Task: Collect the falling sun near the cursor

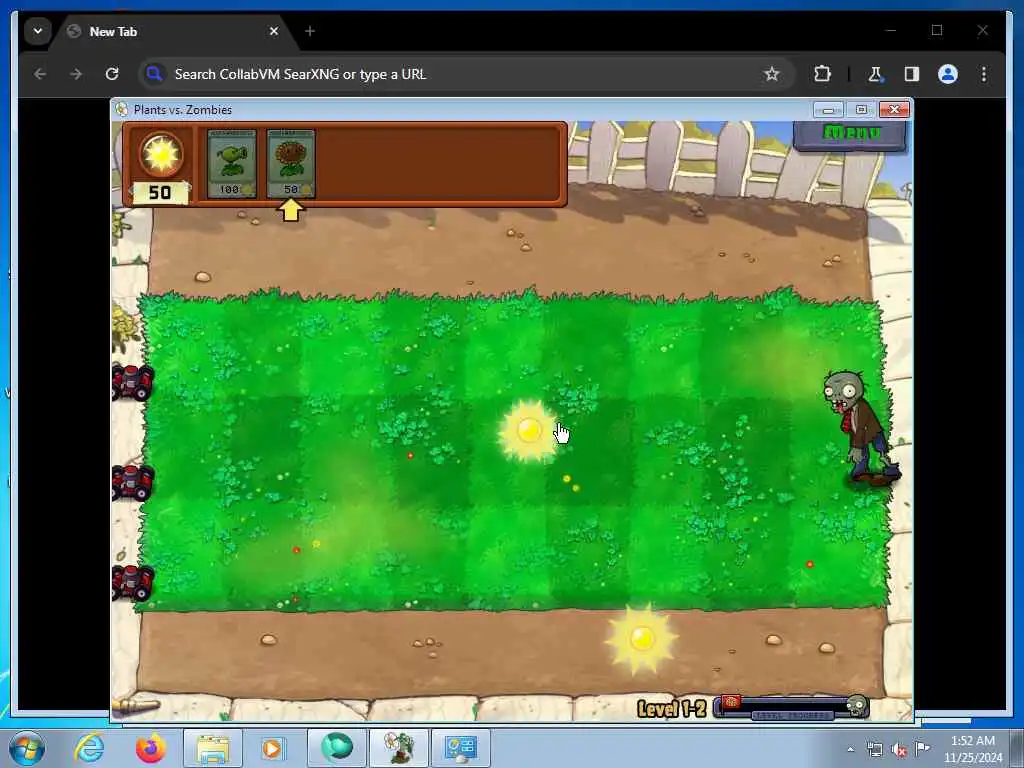Action: click(528, 431)
